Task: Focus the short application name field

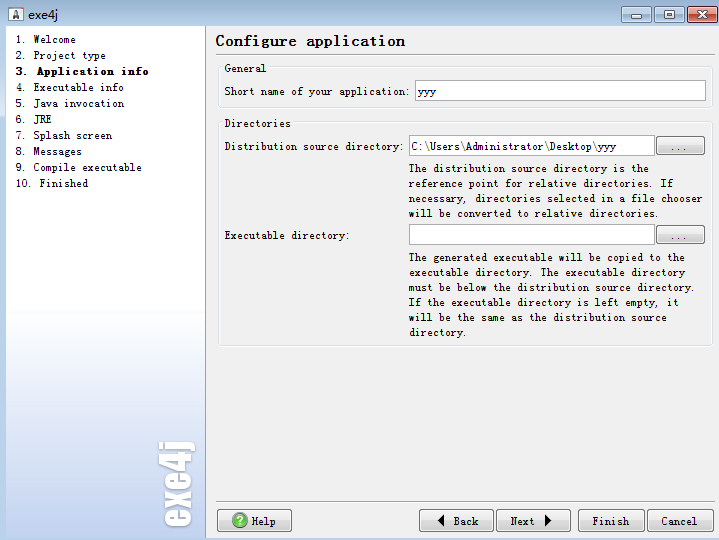Action: tap(559, 91)
